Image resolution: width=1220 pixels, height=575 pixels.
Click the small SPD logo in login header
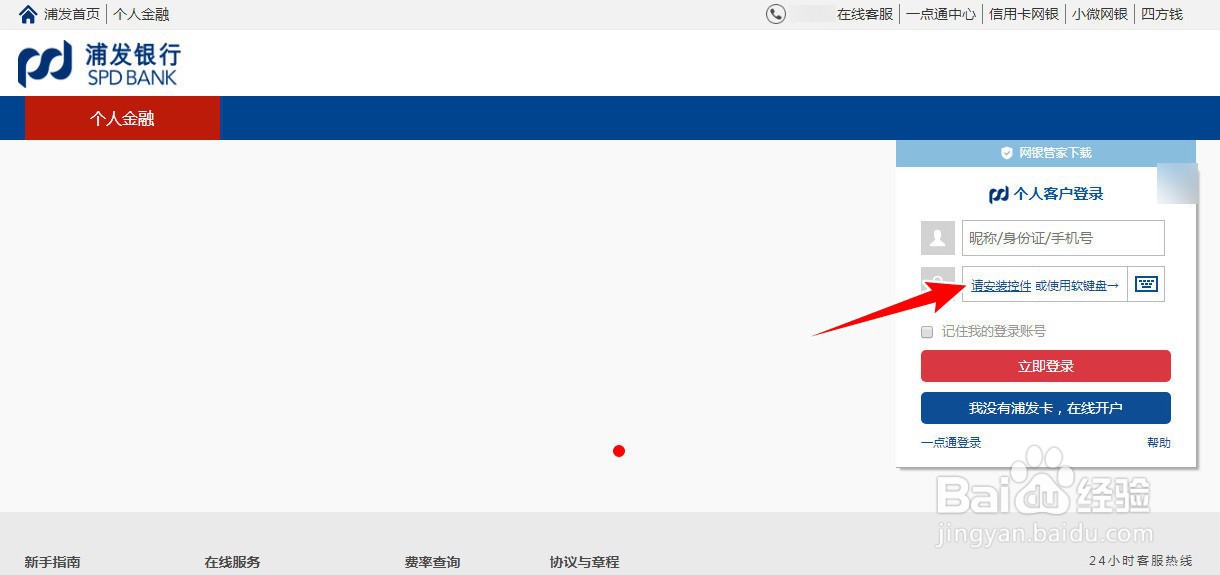coord(999,194)
